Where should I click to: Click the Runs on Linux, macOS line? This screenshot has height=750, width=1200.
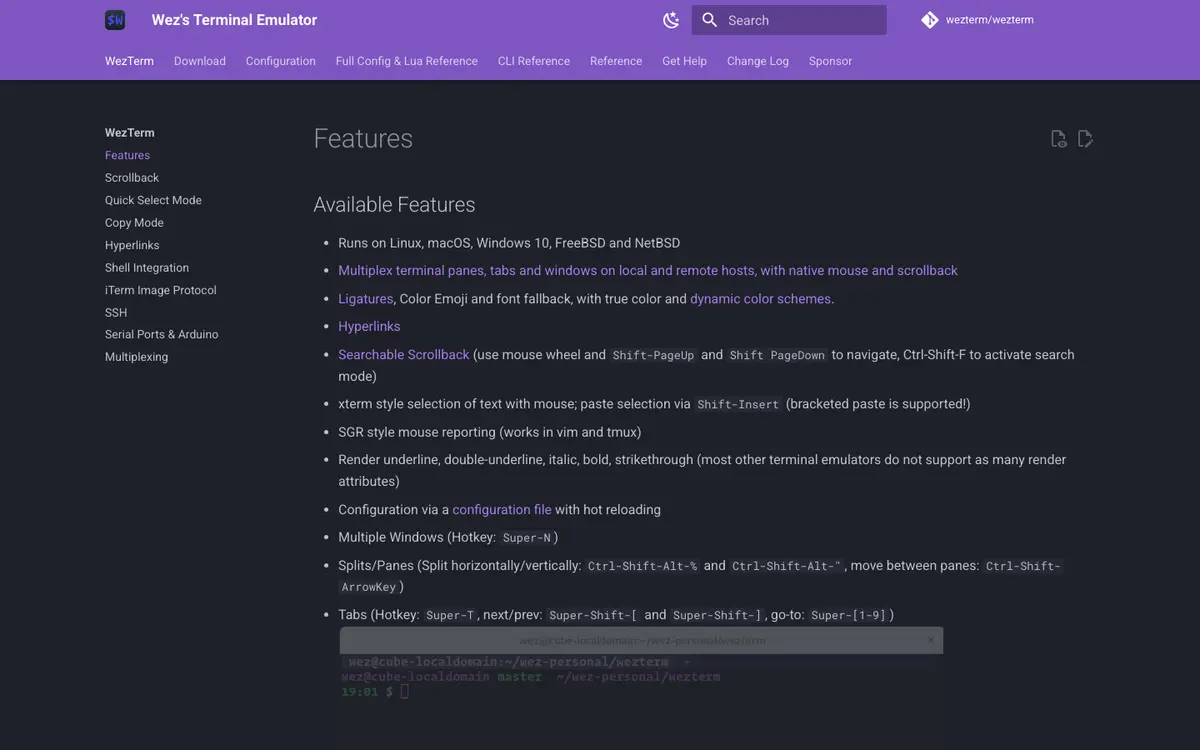509,243
